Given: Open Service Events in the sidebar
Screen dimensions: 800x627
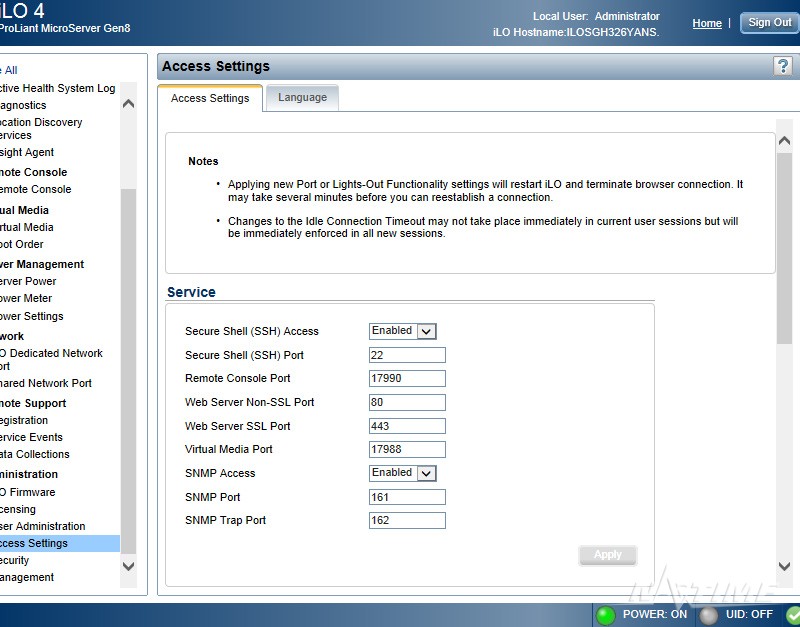Looking at the screenshot, I should (x=31, y=437).
